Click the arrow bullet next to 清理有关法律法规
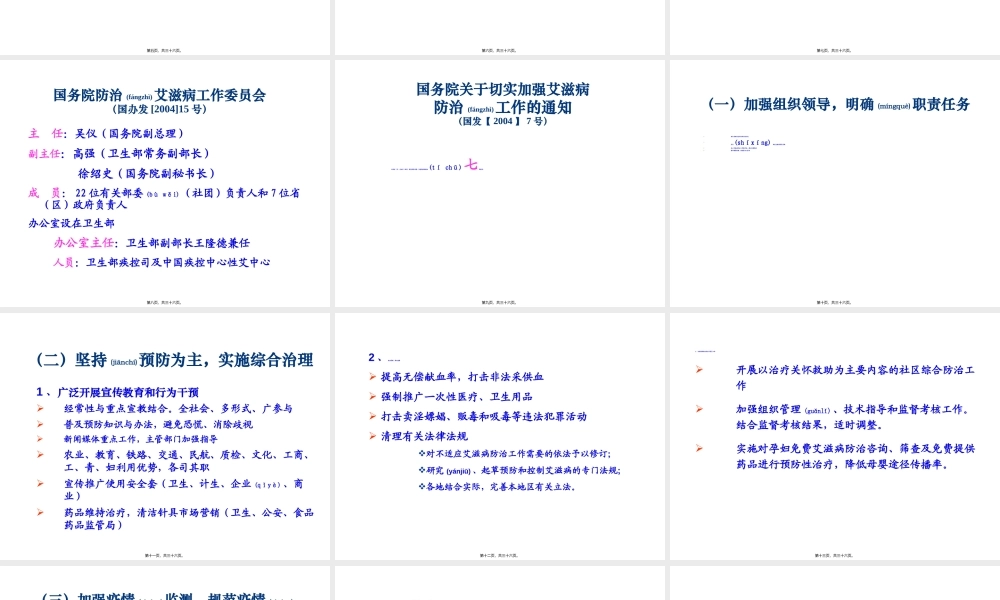Viewport: 1000px width, 600px height. (372, 435)
